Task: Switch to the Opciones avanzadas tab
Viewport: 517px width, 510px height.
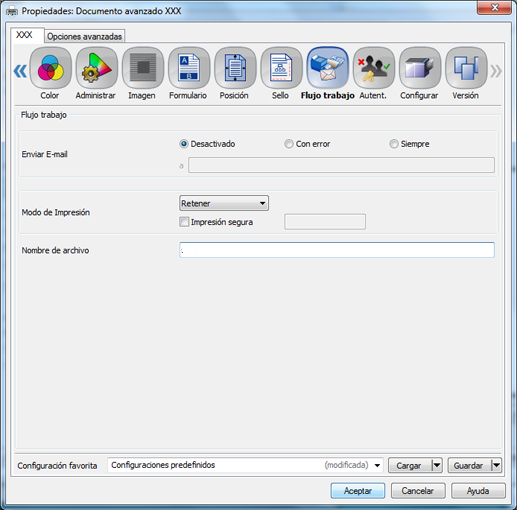Action: (85, 36)
